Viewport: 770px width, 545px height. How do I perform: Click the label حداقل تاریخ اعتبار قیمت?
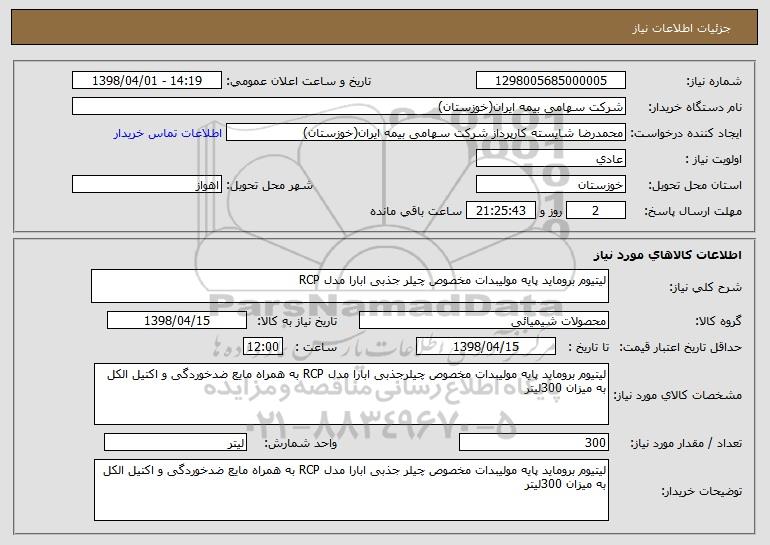click(x=680, y=347)
